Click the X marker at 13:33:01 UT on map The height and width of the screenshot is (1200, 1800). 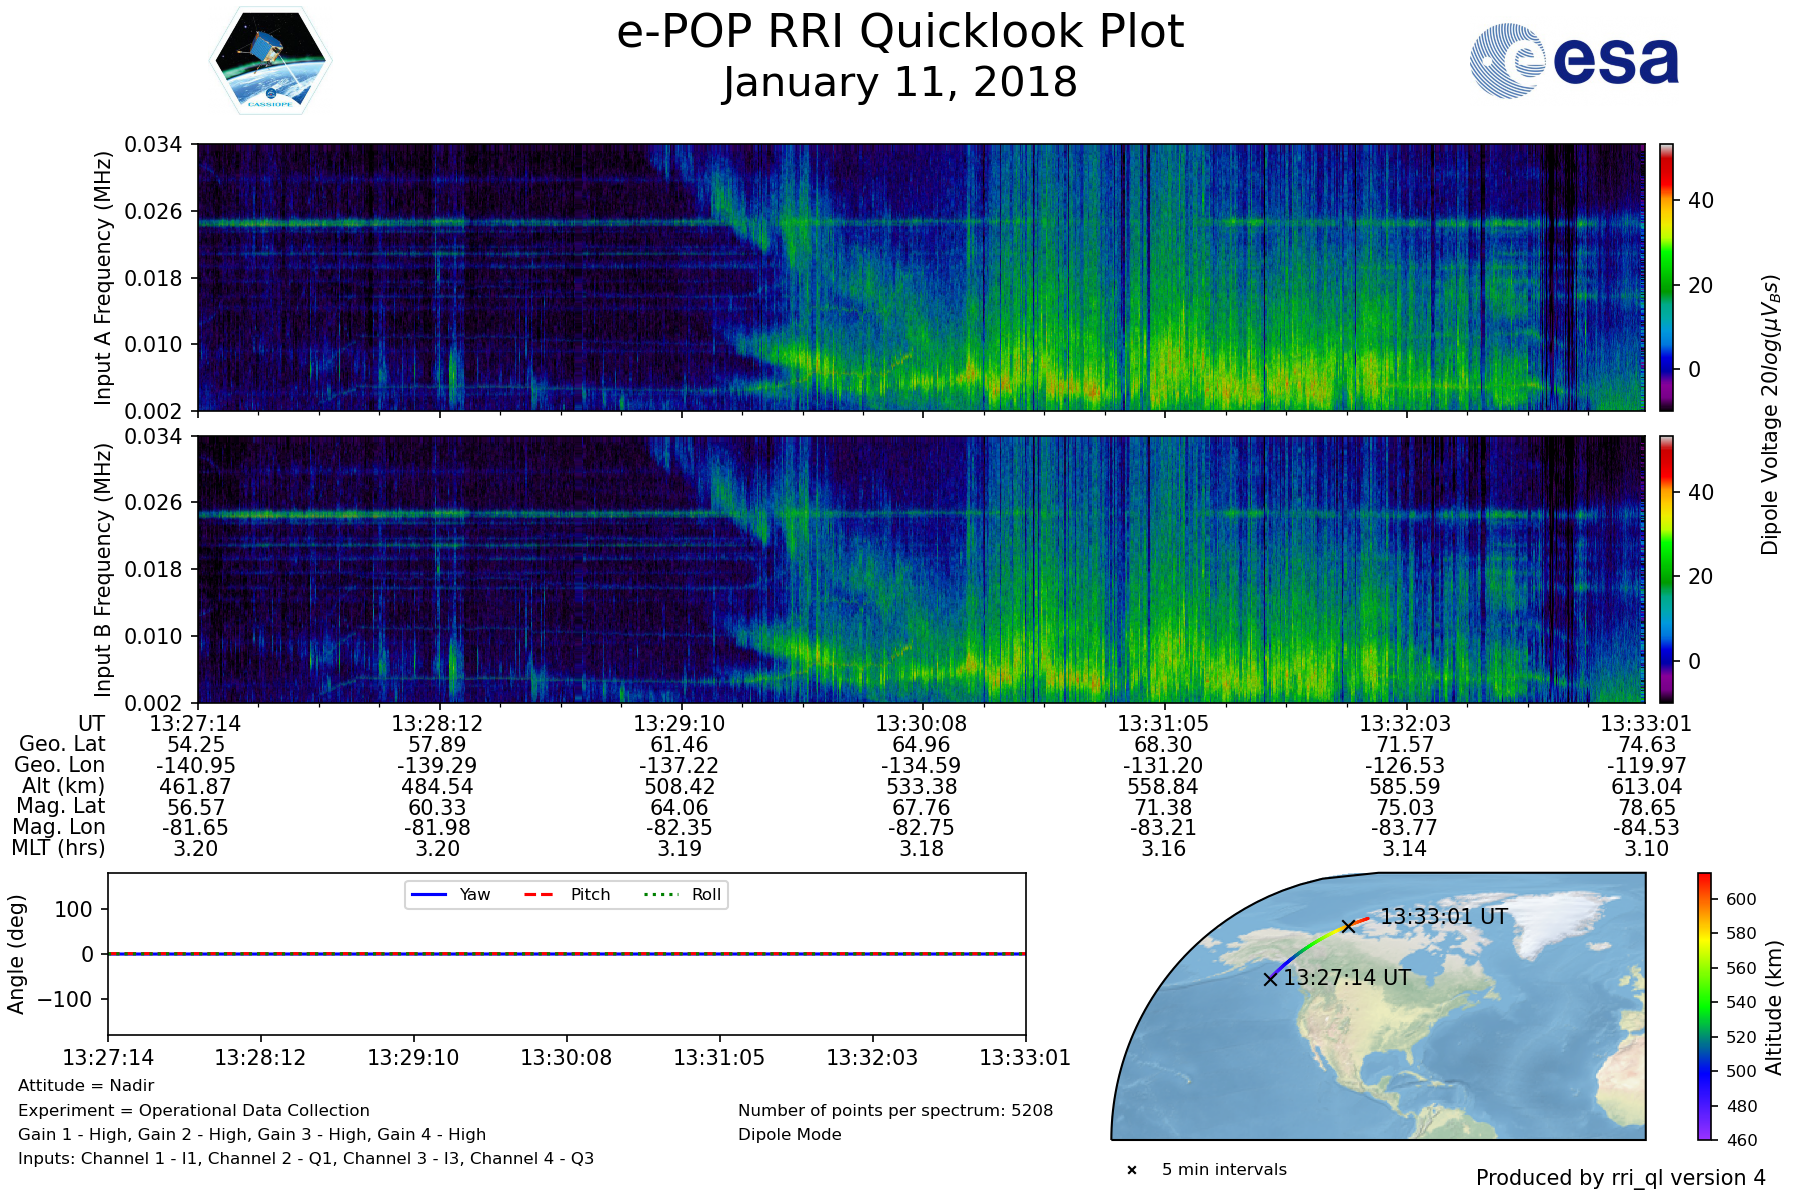(1348, 926)
